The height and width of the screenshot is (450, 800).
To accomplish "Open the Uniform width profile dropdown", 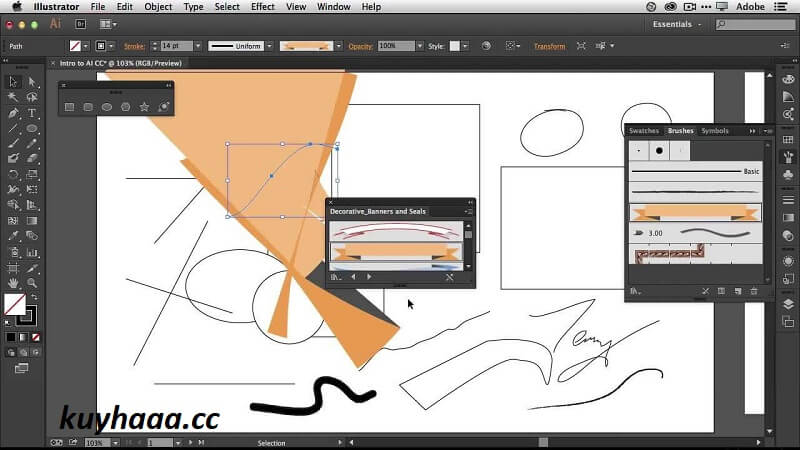I will [269, 46].
